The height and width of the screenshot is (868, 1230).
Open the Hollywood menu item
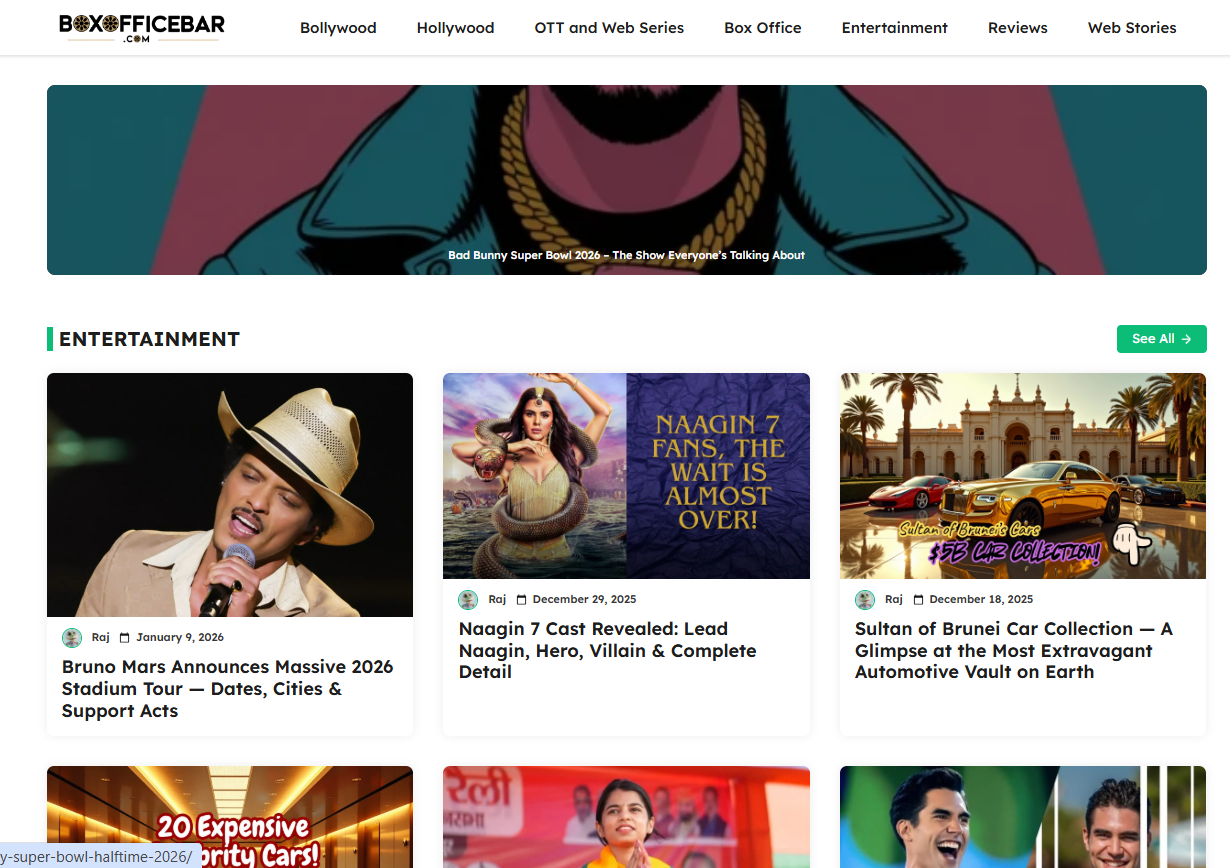pos(455,28)
